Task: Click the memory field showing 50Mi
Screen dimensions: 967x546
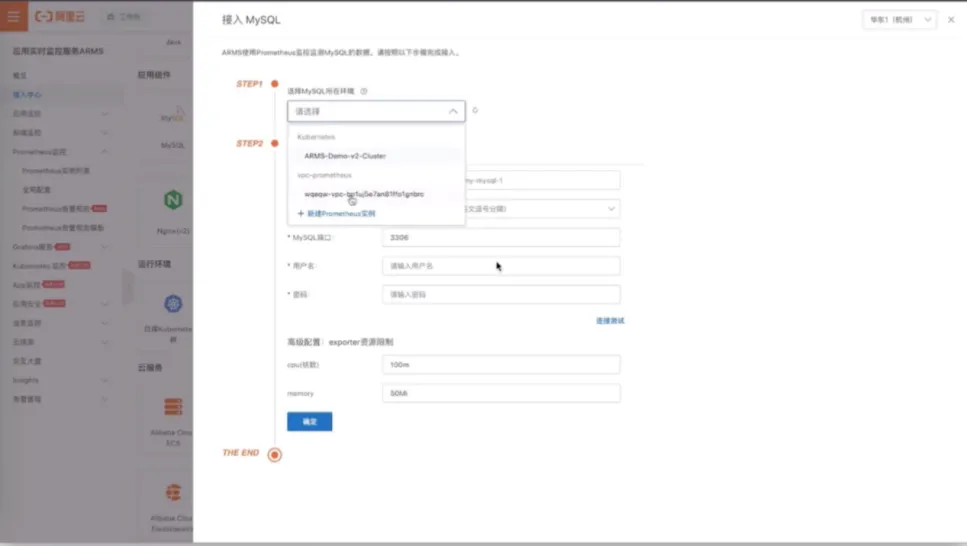Action: (501, 393)
